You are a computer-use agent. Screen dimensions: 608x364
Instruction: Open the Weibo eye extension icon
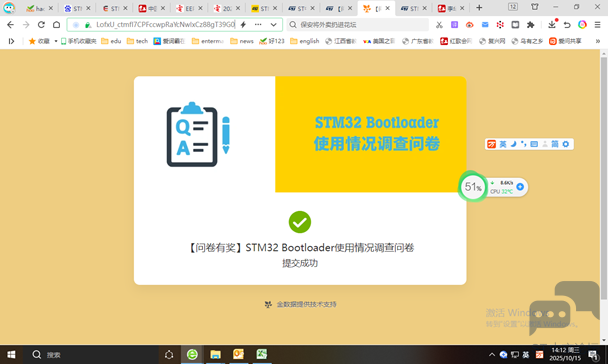[x=470, y=25]
